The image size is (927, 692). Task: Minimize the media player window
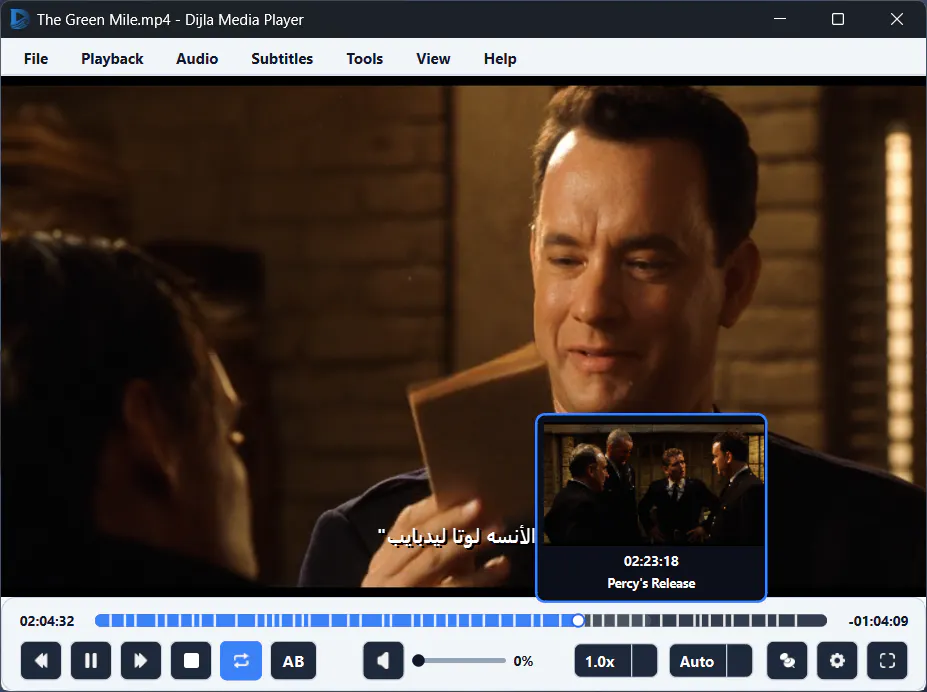click(780, 19)
